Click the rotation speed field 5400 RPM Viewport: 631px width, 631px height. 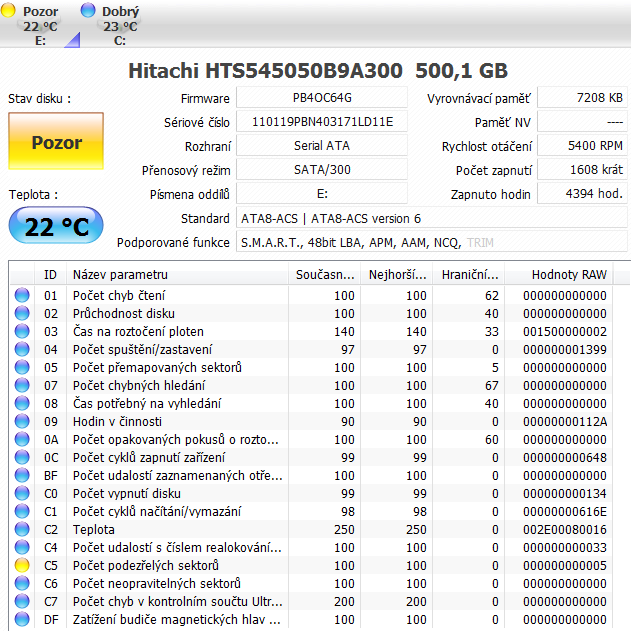tap(583, 146)
